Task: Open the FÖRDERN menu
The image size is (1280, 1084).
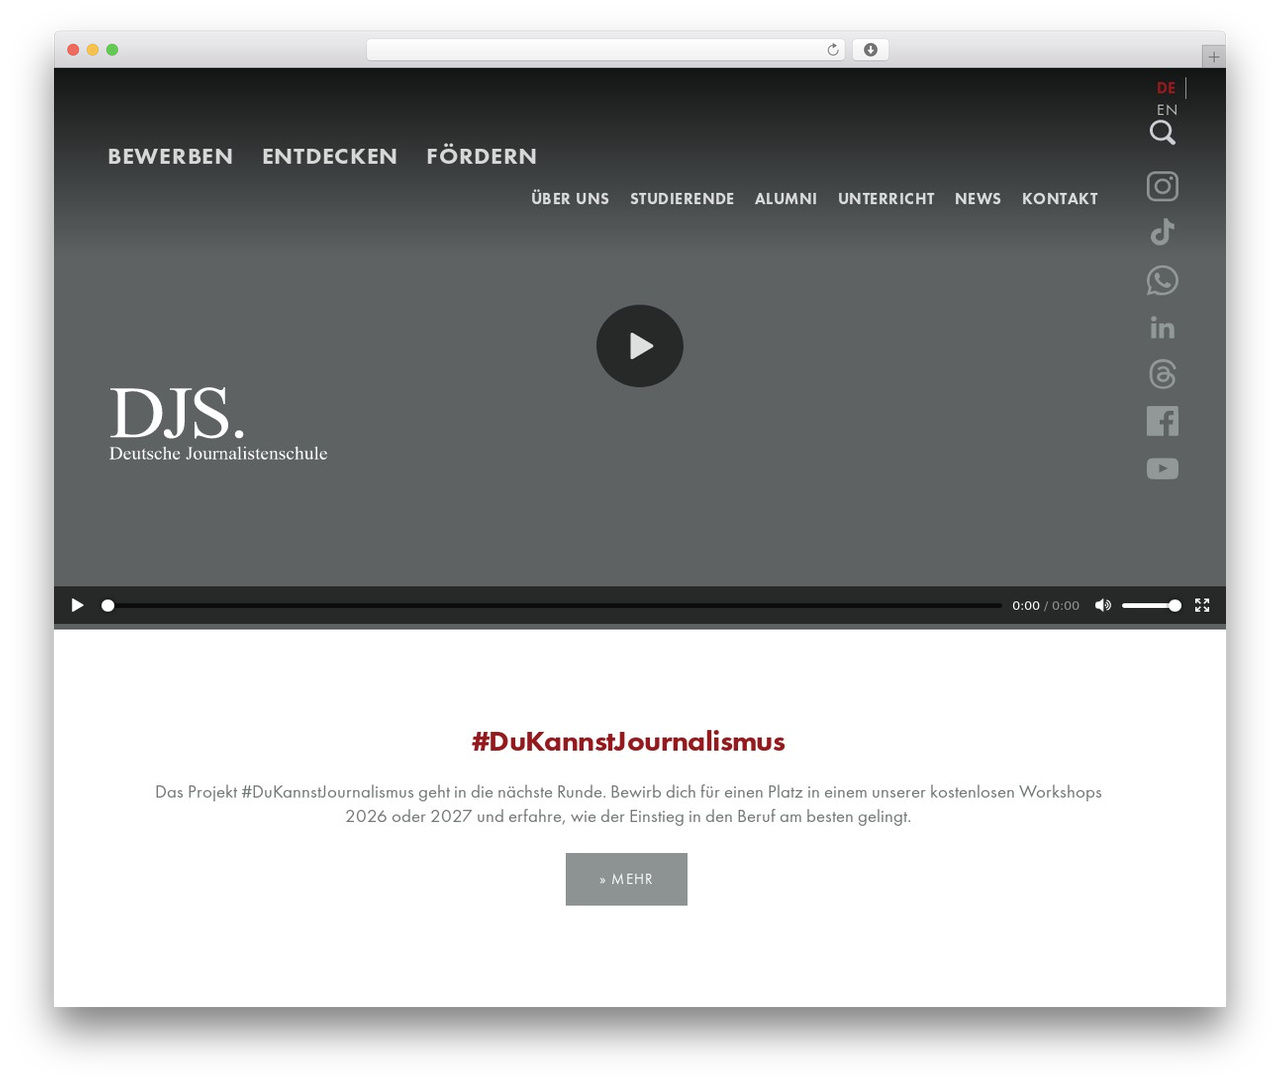Action: [482, 156]
